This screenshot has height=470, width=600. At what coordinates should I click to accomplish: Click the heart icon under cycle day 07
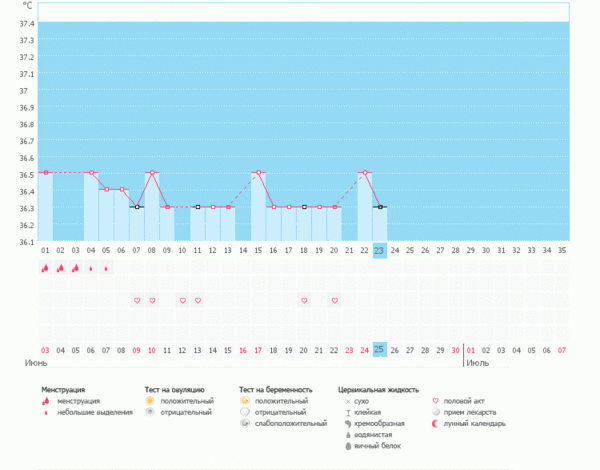tap(137, 300)
